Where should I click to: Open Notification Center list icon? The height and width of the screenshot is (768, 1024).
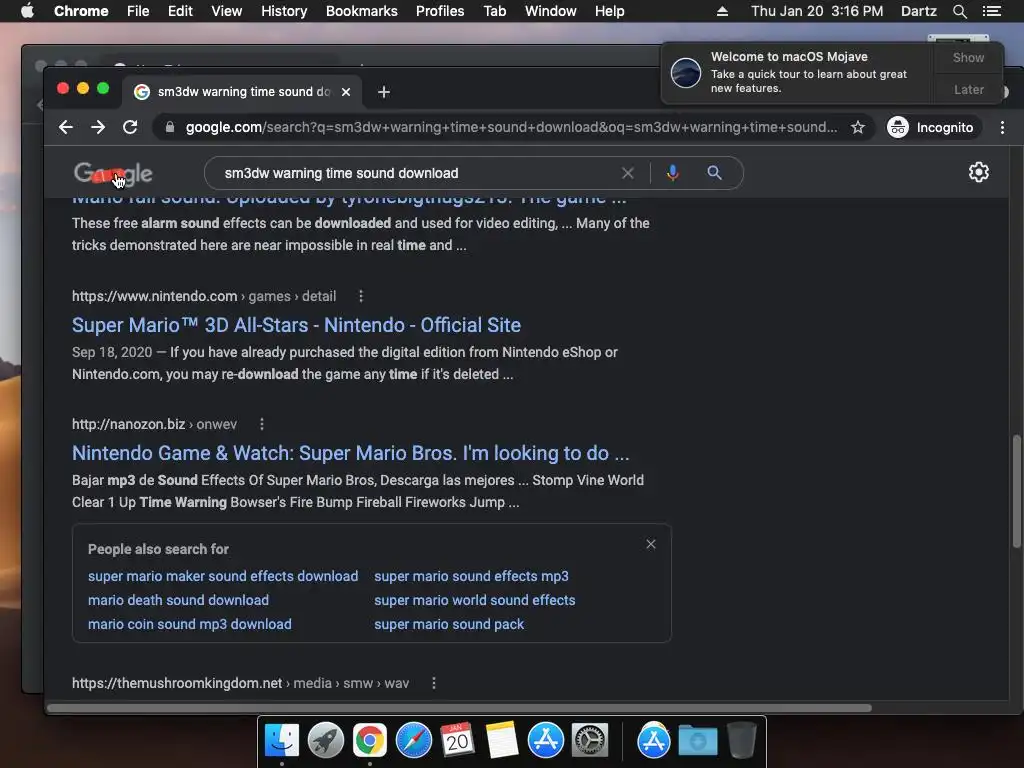[991, 11]
